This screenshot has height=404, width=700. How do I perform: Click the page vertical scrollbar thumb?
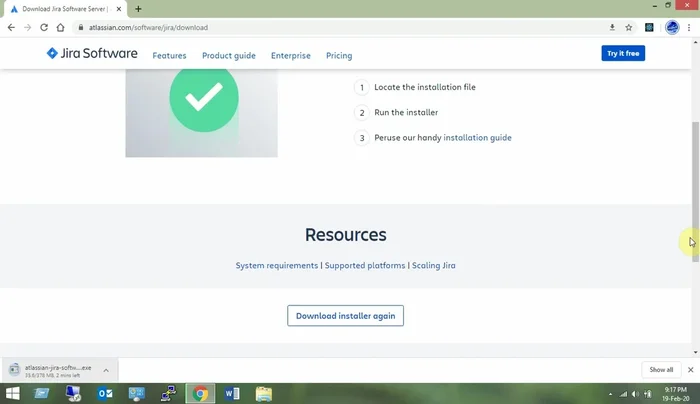click(696, 192)
